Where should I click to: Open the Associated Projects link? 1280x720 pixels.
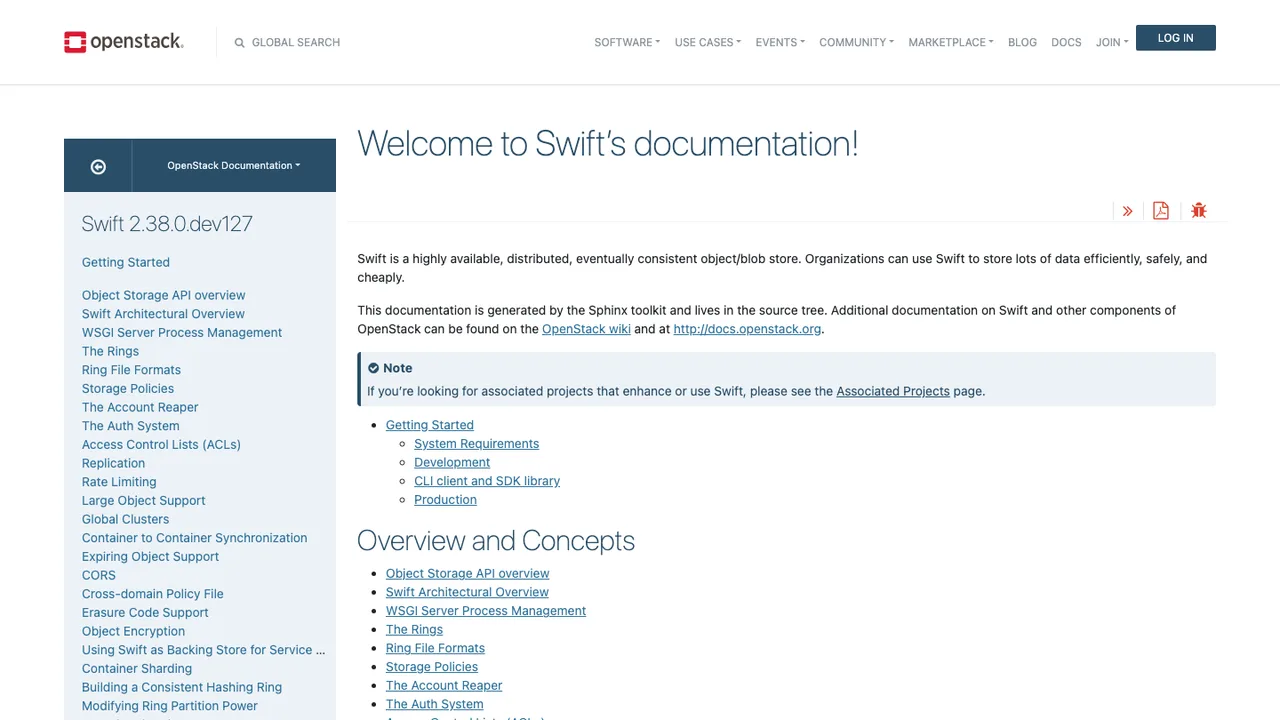[x=893, y=391]
